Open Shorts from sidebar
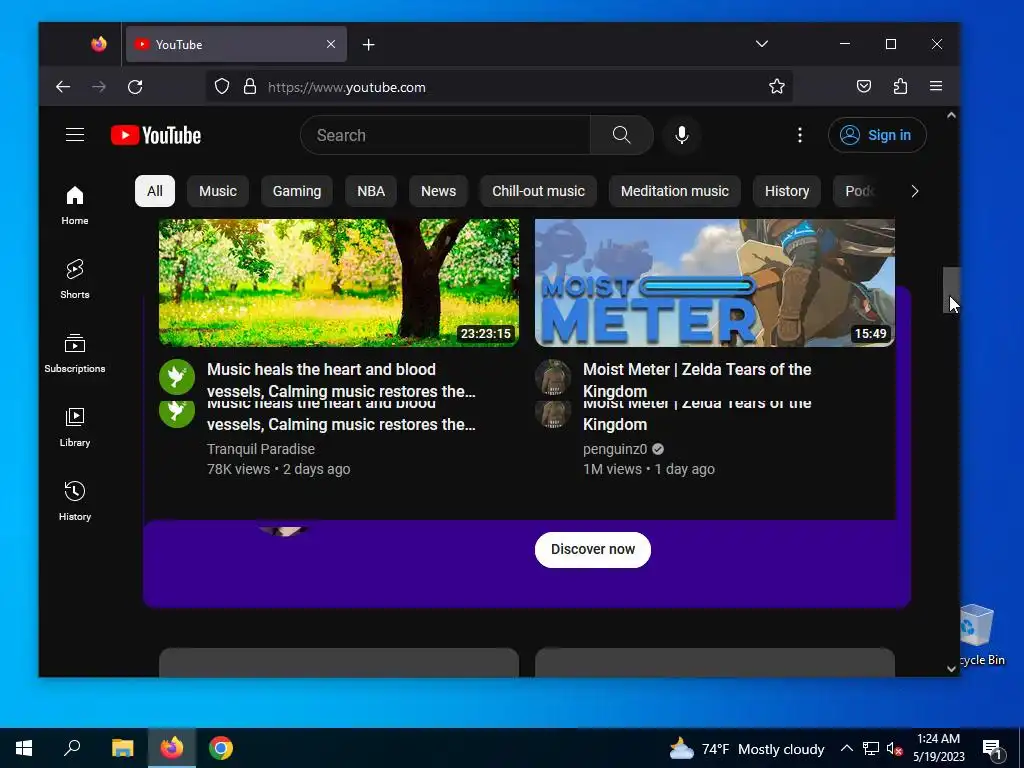The width and height of the screenshot is (1024, 768). (75, 279)
